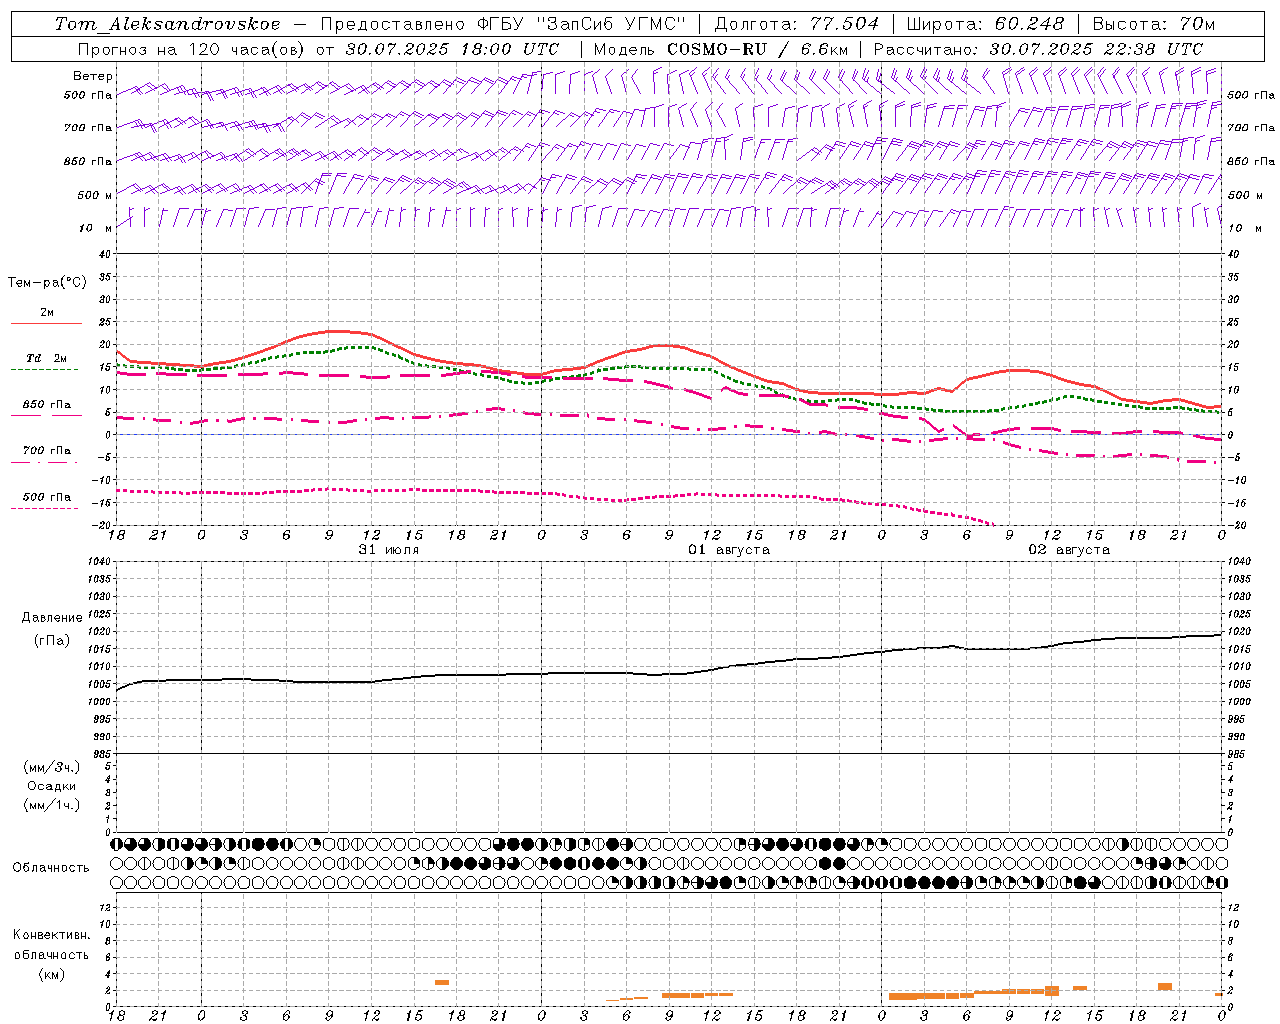Click the 500 гПа temperature legend entry
Image resolution: width=1280 pixels, height=1024 pixels.
point(47,497)
